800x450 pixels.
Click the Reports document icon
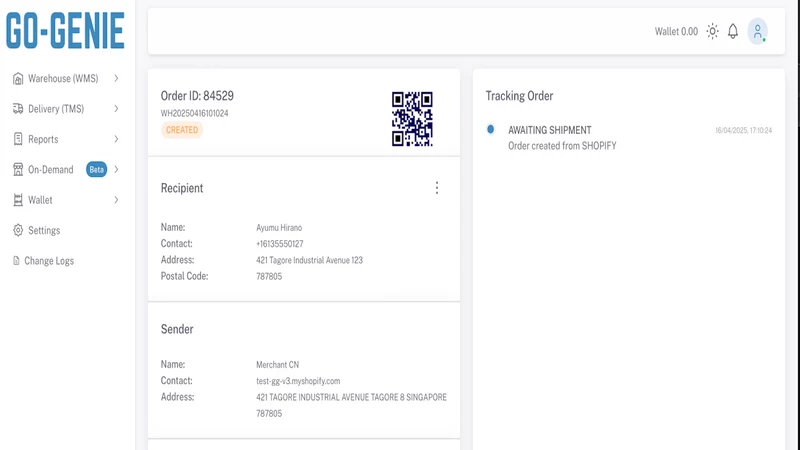click(x=18, y=139)
